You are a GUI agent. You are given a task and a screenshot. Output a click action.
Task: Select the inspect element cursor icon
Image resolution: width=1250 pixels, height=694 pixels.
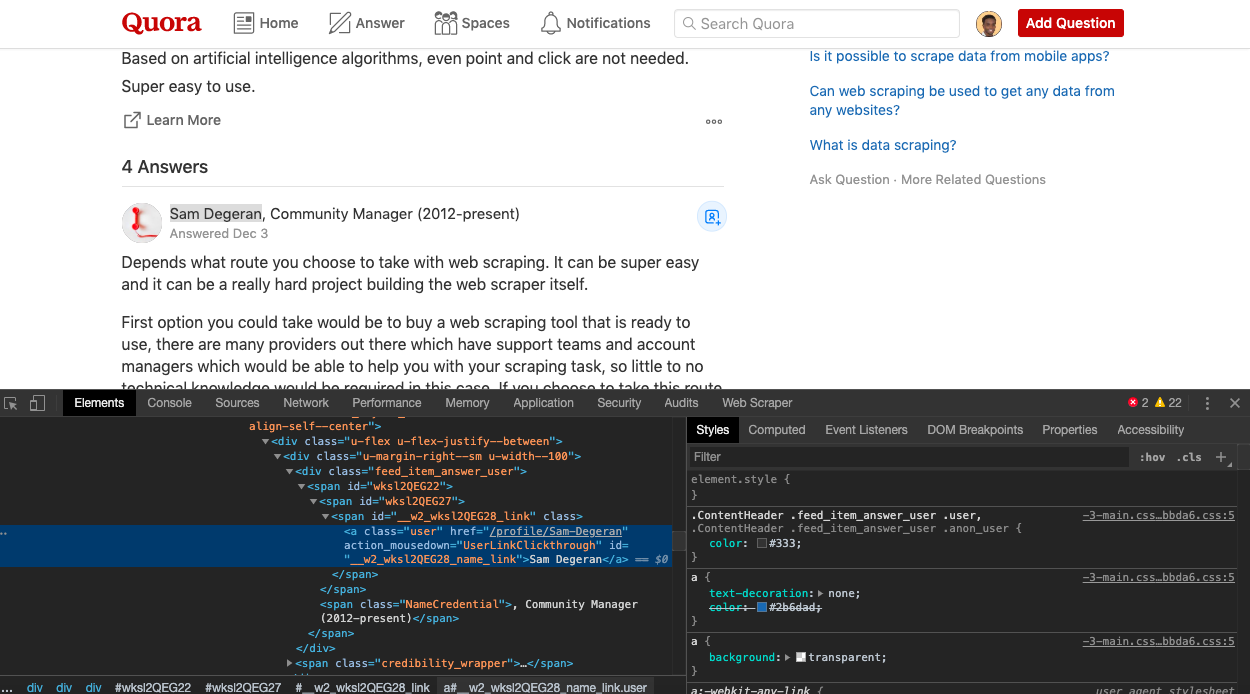click(10, 402)
